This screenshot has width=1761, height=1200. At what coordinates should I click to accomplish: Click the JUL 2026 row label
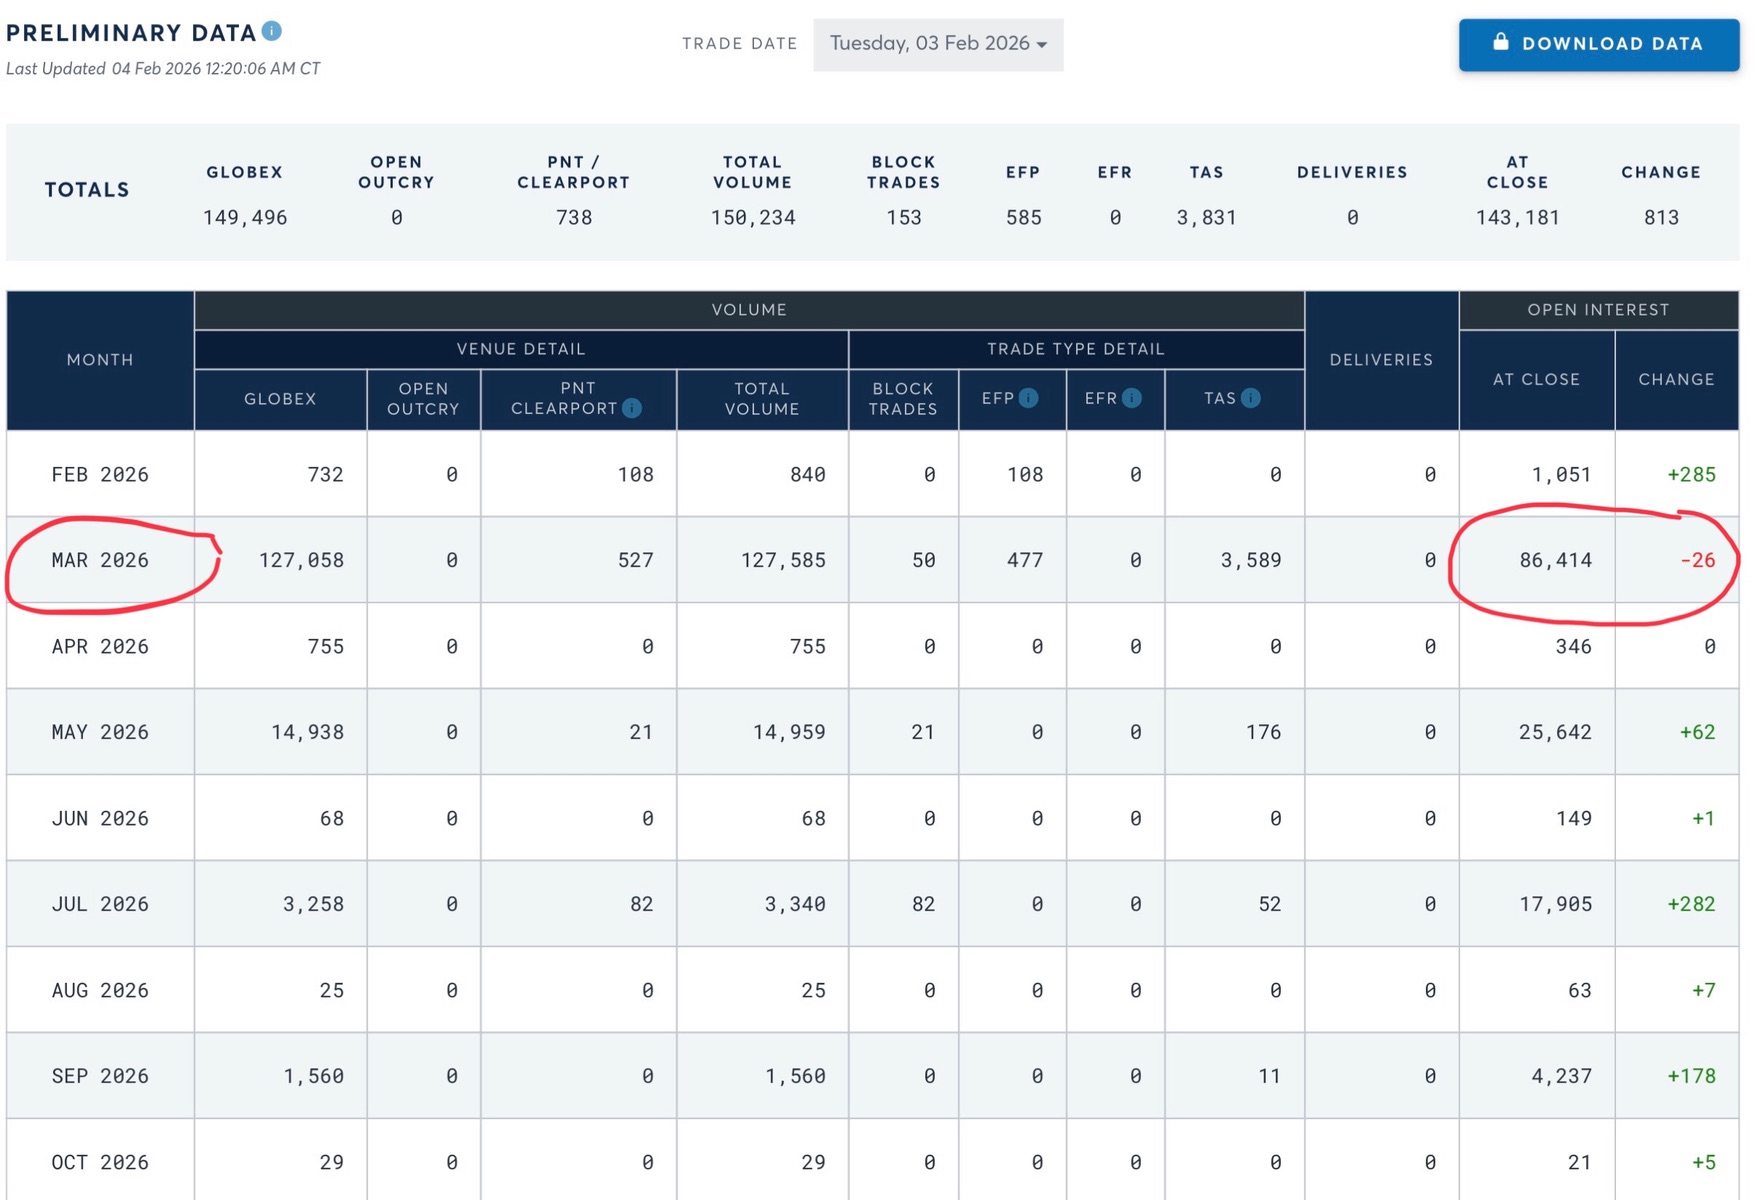100,904
